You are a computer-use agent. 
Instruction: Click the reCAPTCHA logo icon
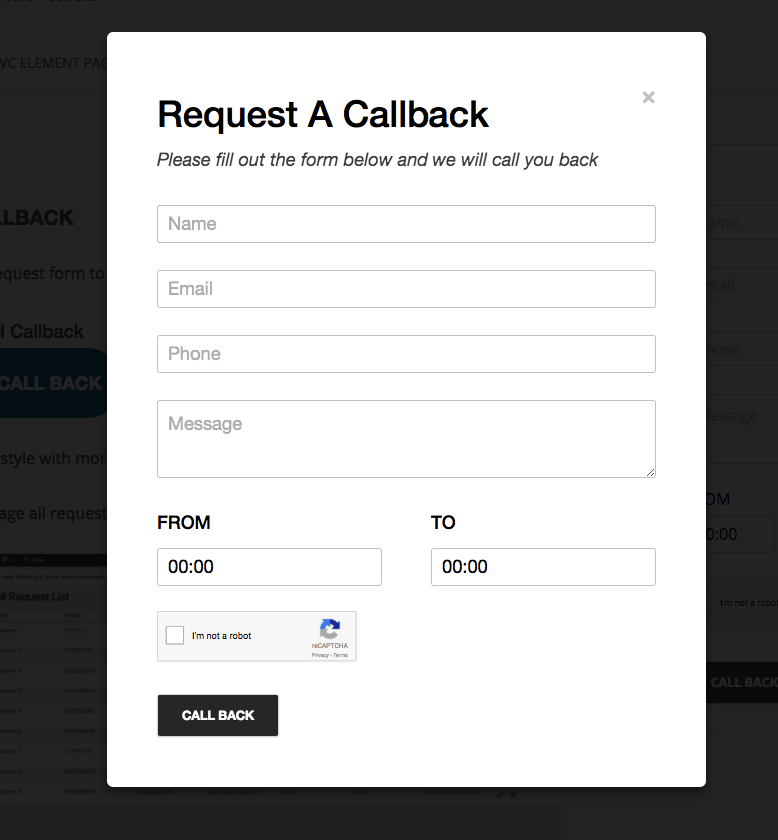[x=330, y=629]
